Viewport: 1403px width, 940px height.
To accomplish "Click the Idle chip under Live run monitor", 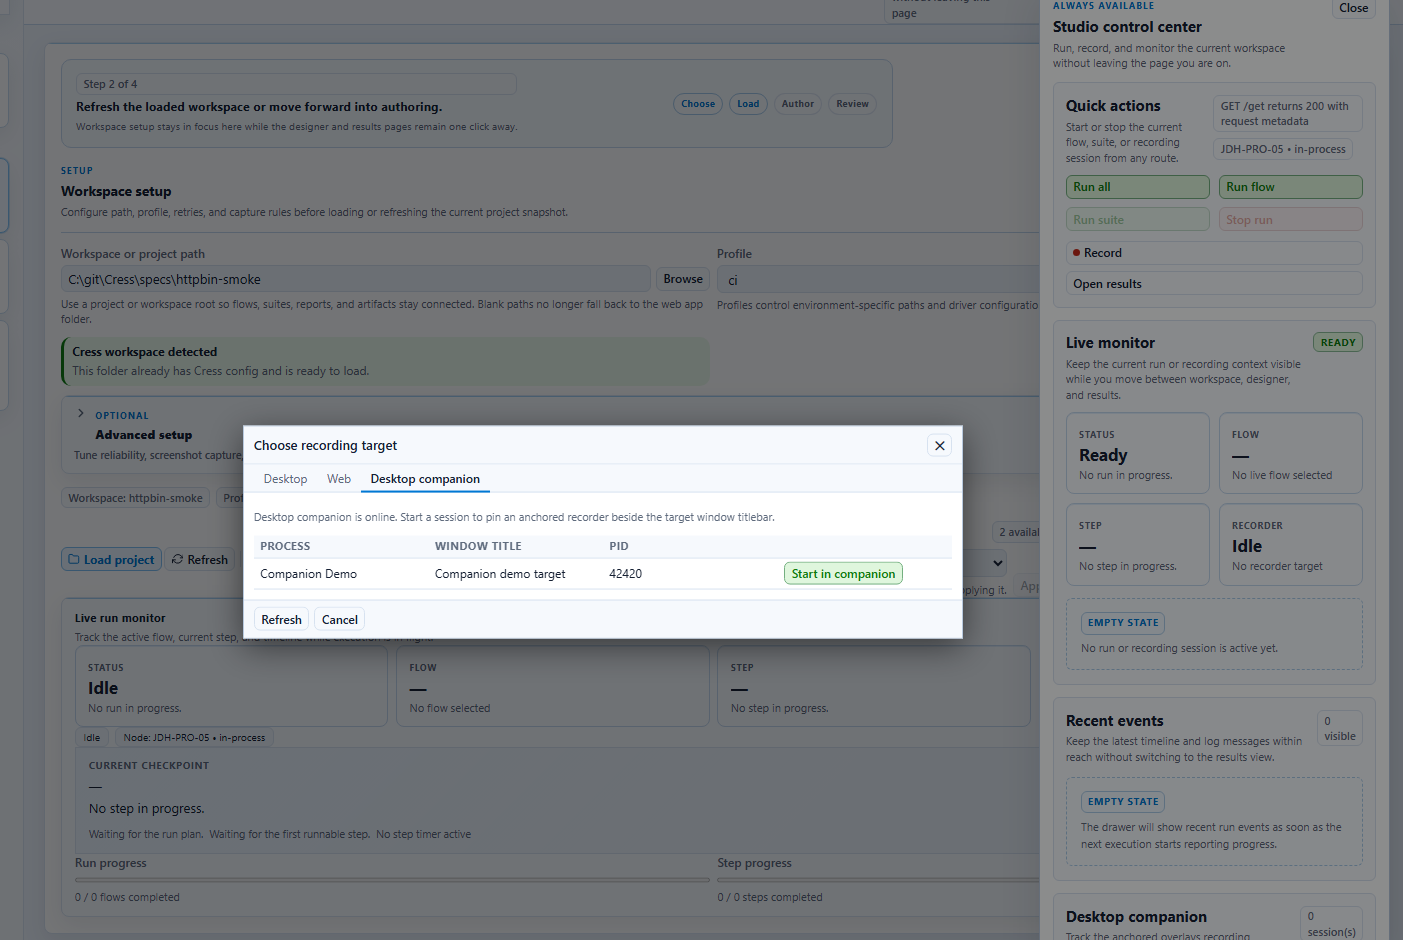I will (92, 738).
